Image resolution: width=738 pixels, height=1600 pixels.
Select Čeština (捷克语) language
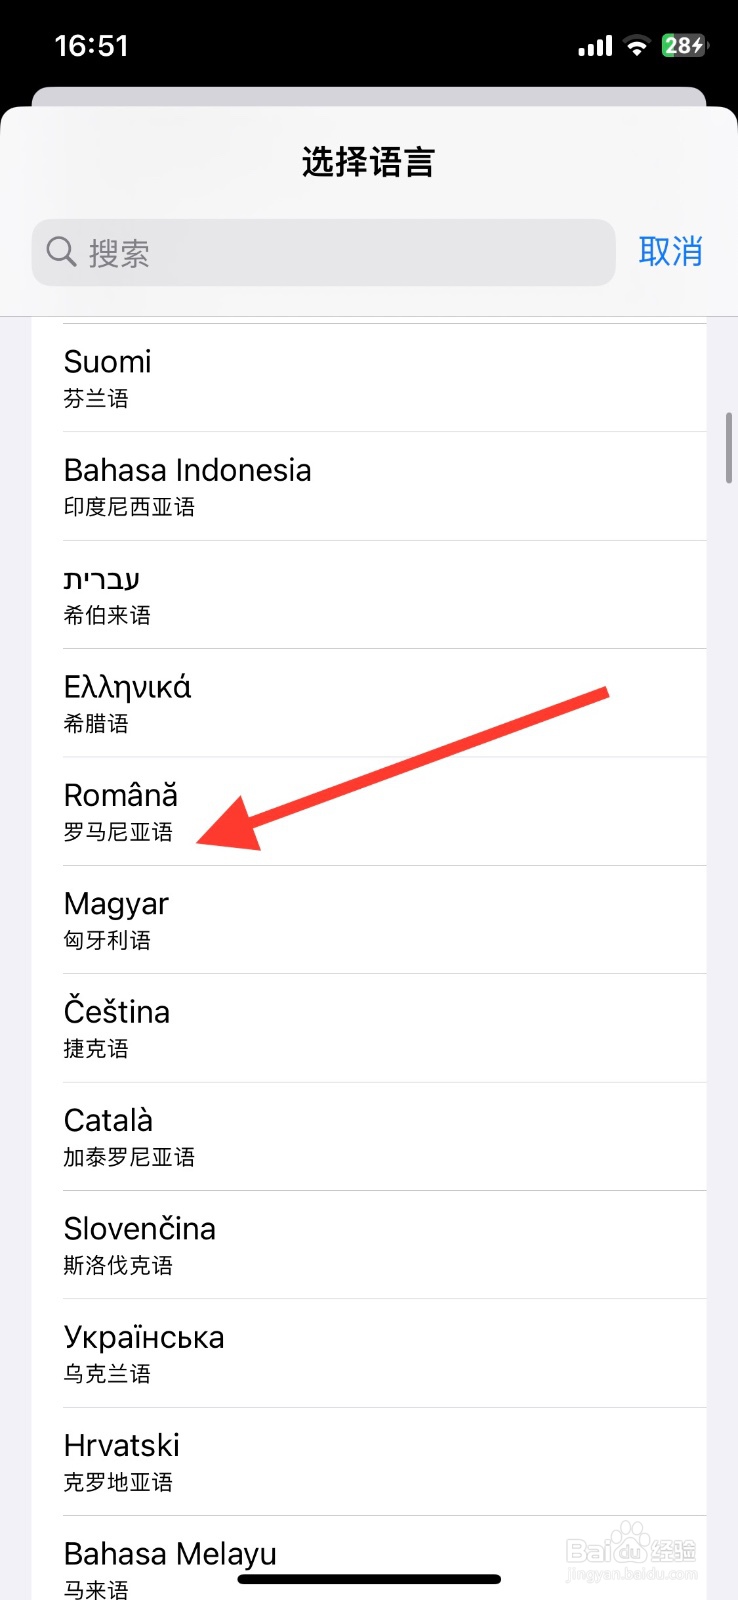tap(369, 1028)
